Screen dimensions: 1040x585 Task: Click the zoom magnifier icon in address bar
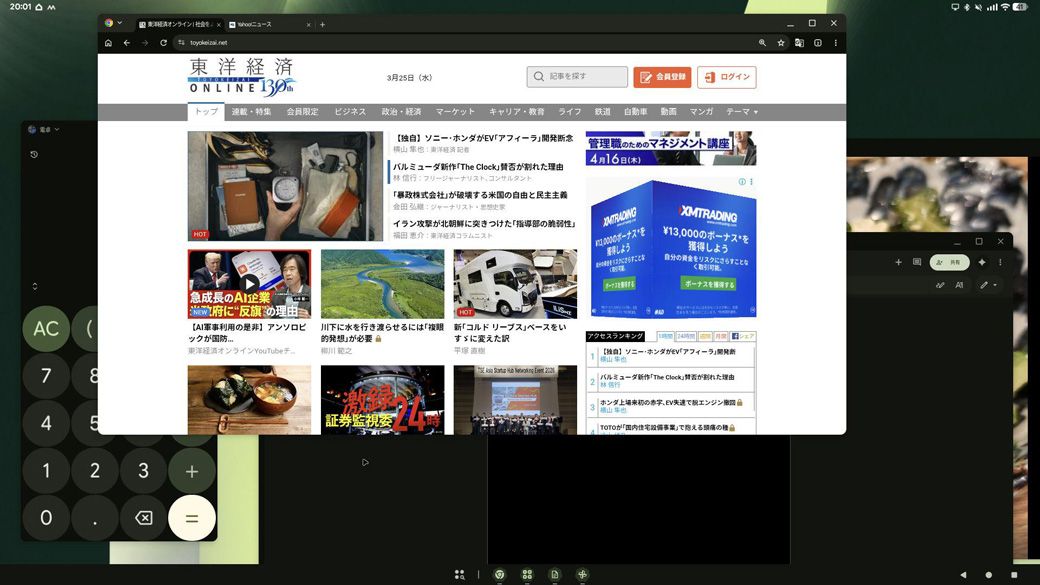pos(762,43)
